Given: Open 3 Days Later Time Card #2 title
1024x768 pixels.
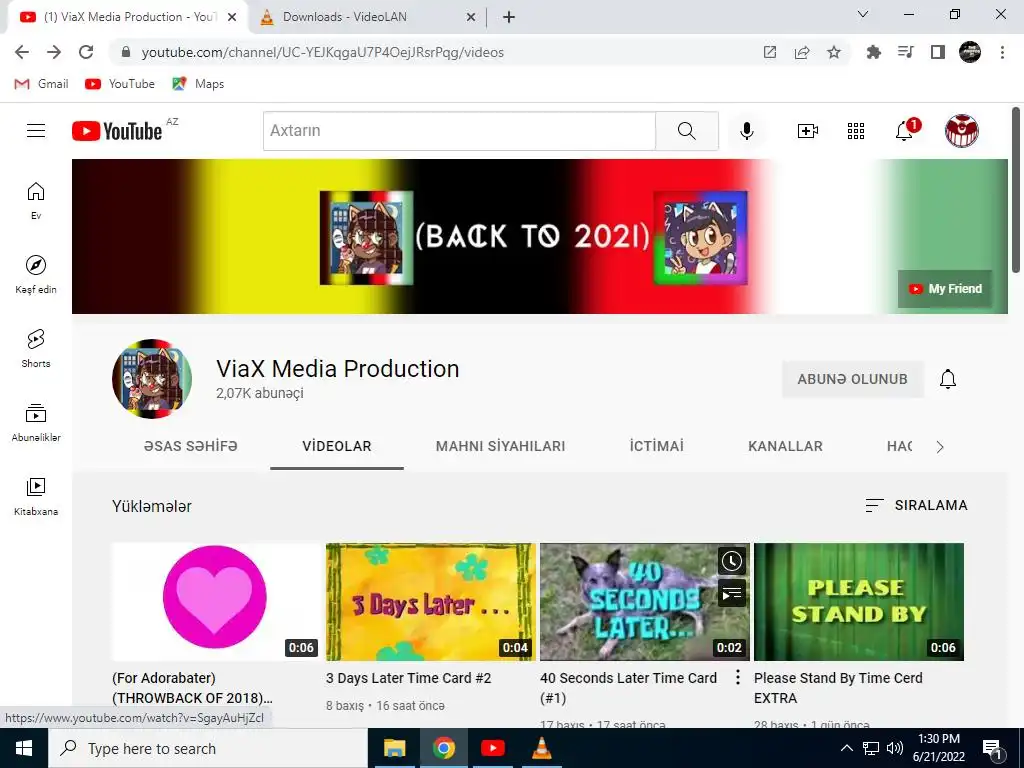Looking at the screenshot, I should pos(408,678).
